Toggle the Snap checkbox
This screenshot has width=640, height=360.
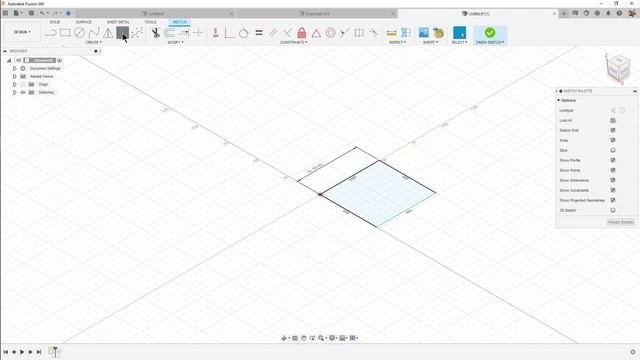(x=613, y=140)
